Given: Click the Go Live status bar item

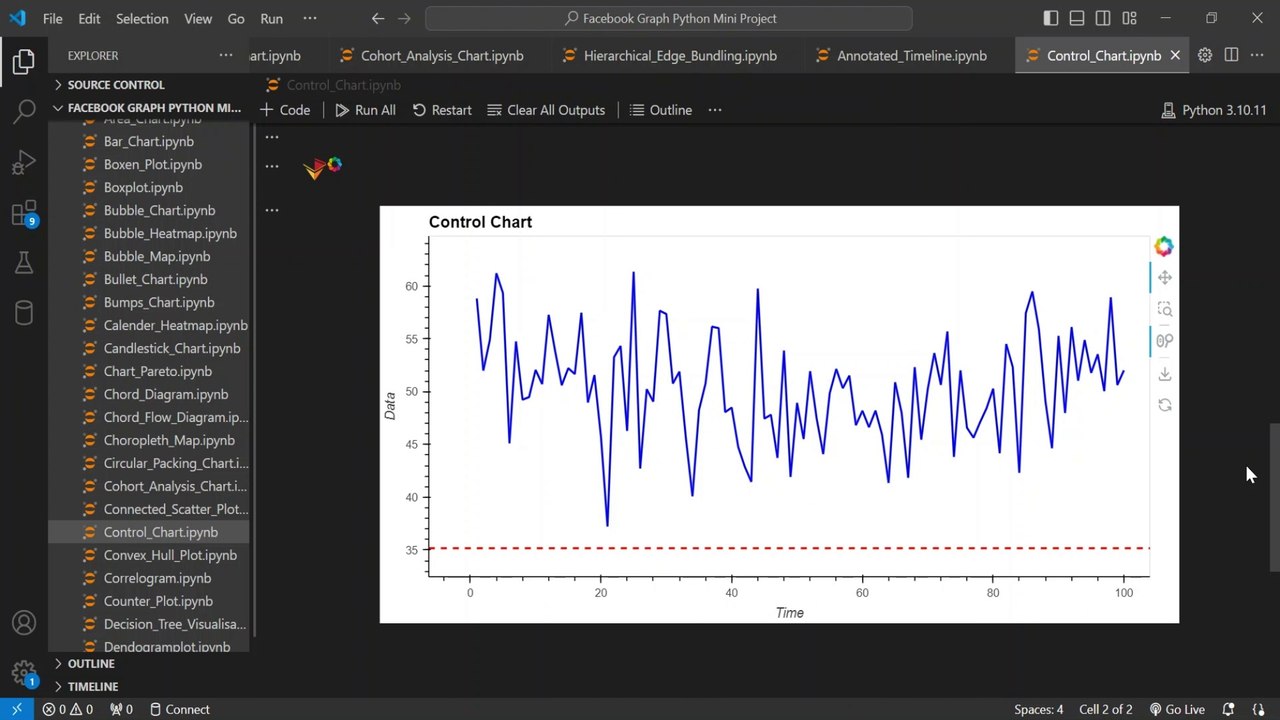Looking at the screenshot, I should click(x=1177, y=709).
